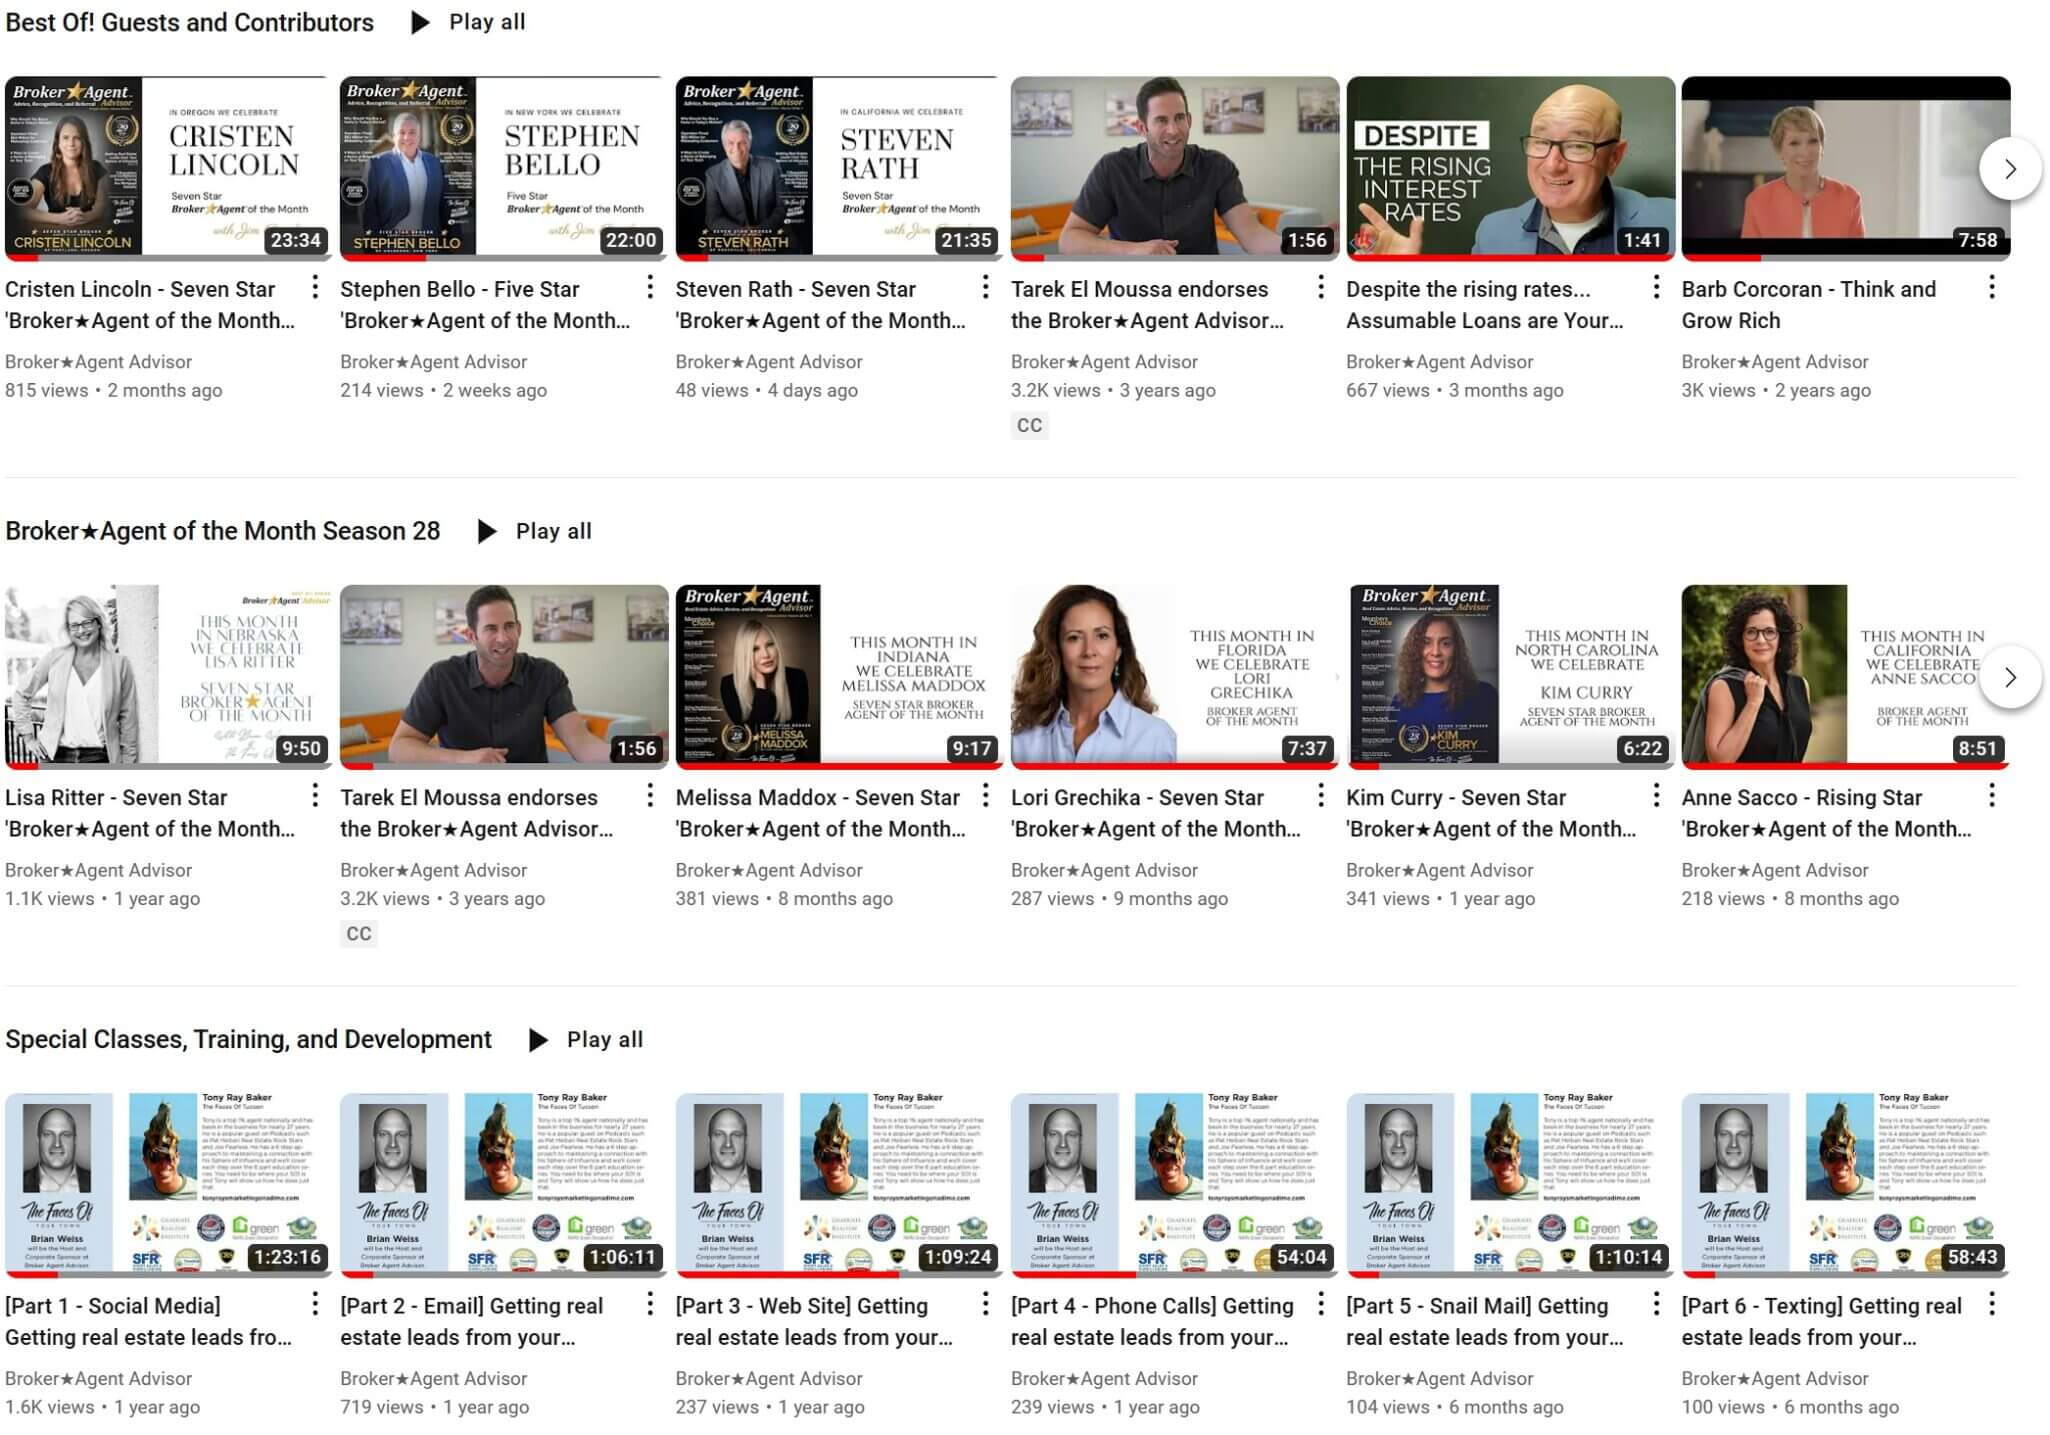This screenshot has width=2050, height=1435.
Task: Open options menu for Cristen Lincoln video
Action: [315, 288]
